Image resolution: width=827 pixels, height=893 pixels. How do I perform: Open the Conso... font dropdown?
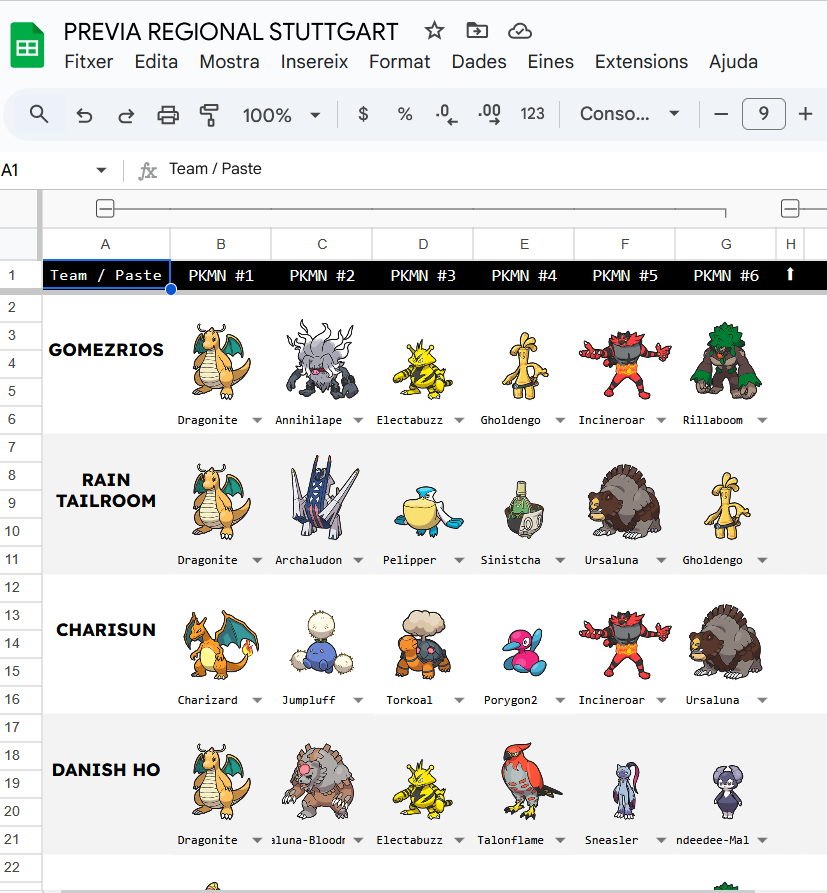point(629,114)
